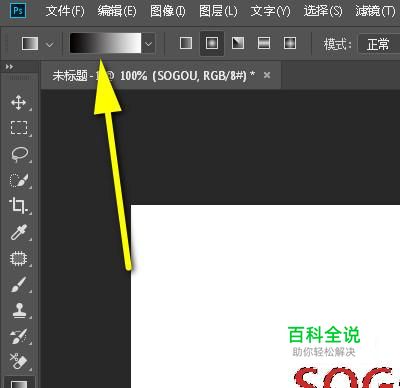Expand the gradient picker dropdown arrow
This screenshot has height=388, width=400.
coord(149,43)
